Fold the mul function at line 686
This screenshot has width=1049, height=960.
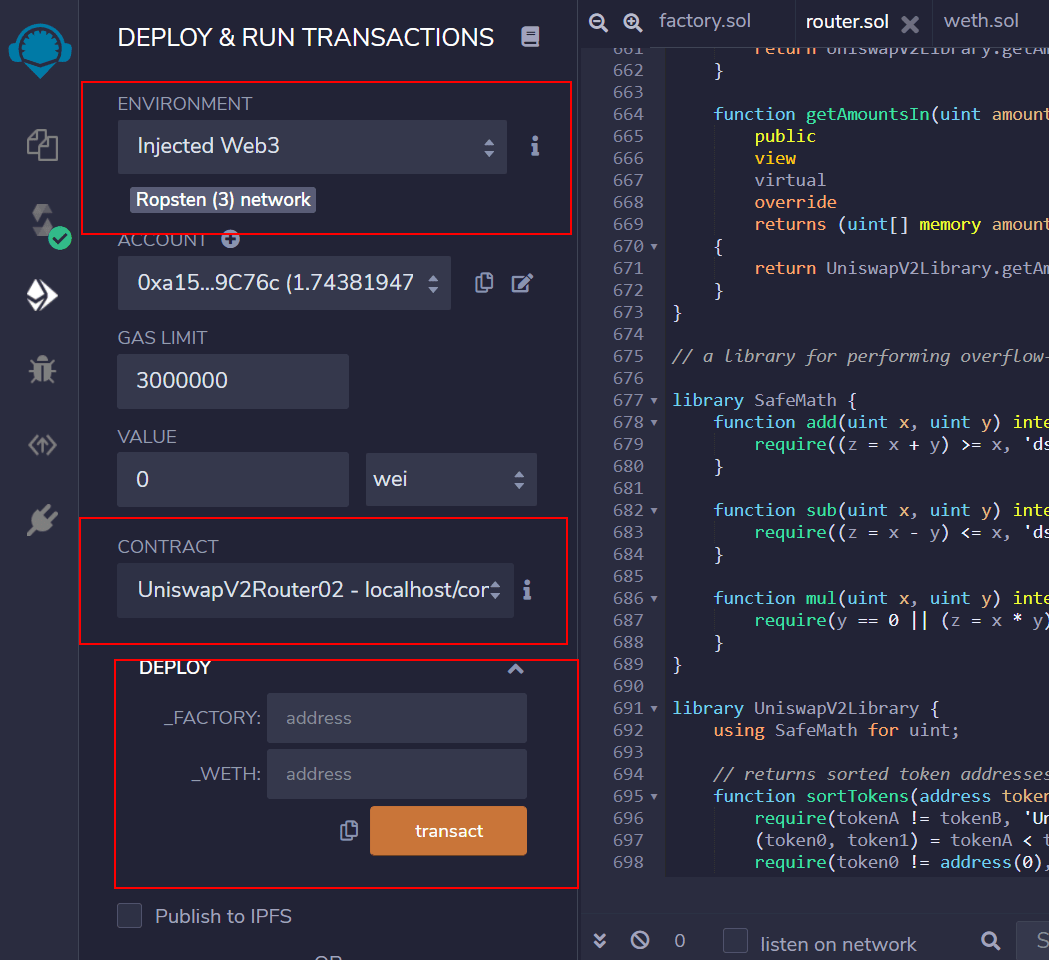[x=654, y=599]
